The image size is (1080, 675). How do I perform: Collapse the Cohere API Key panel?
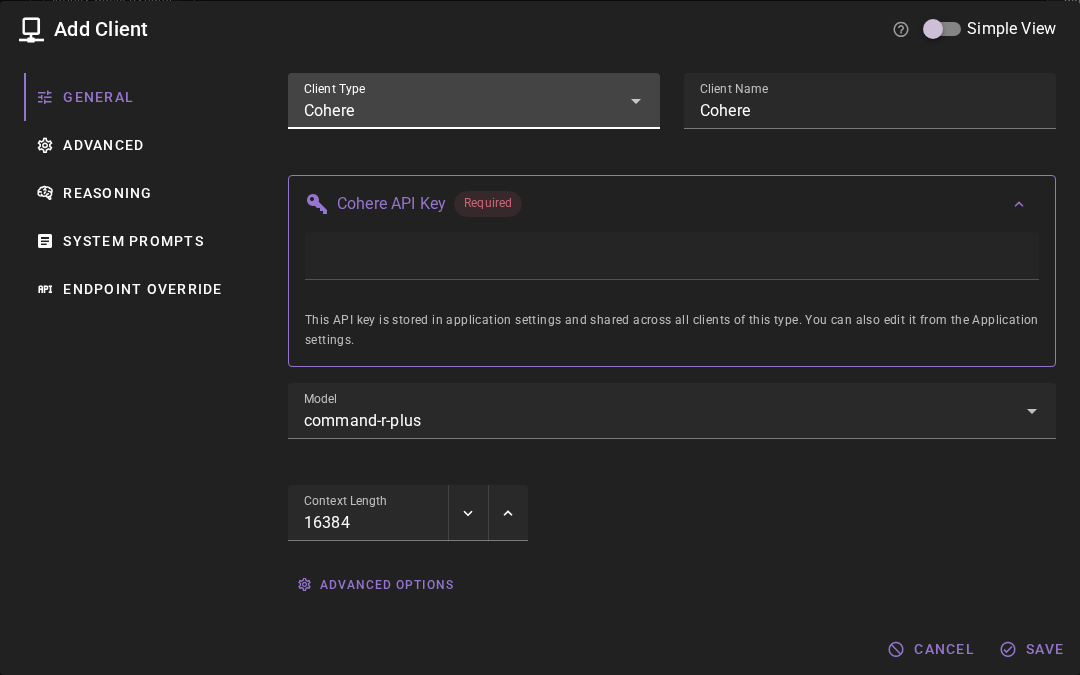(x=1019, y=204)
